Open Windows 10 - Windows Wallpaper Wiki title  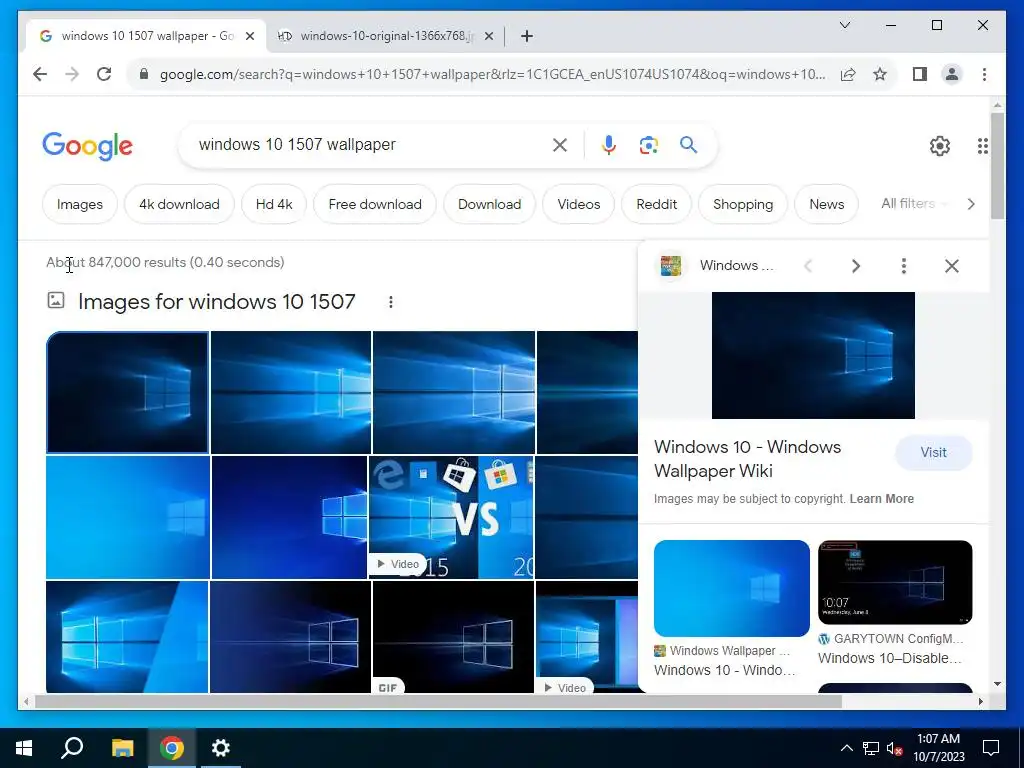tap(748, 459)
